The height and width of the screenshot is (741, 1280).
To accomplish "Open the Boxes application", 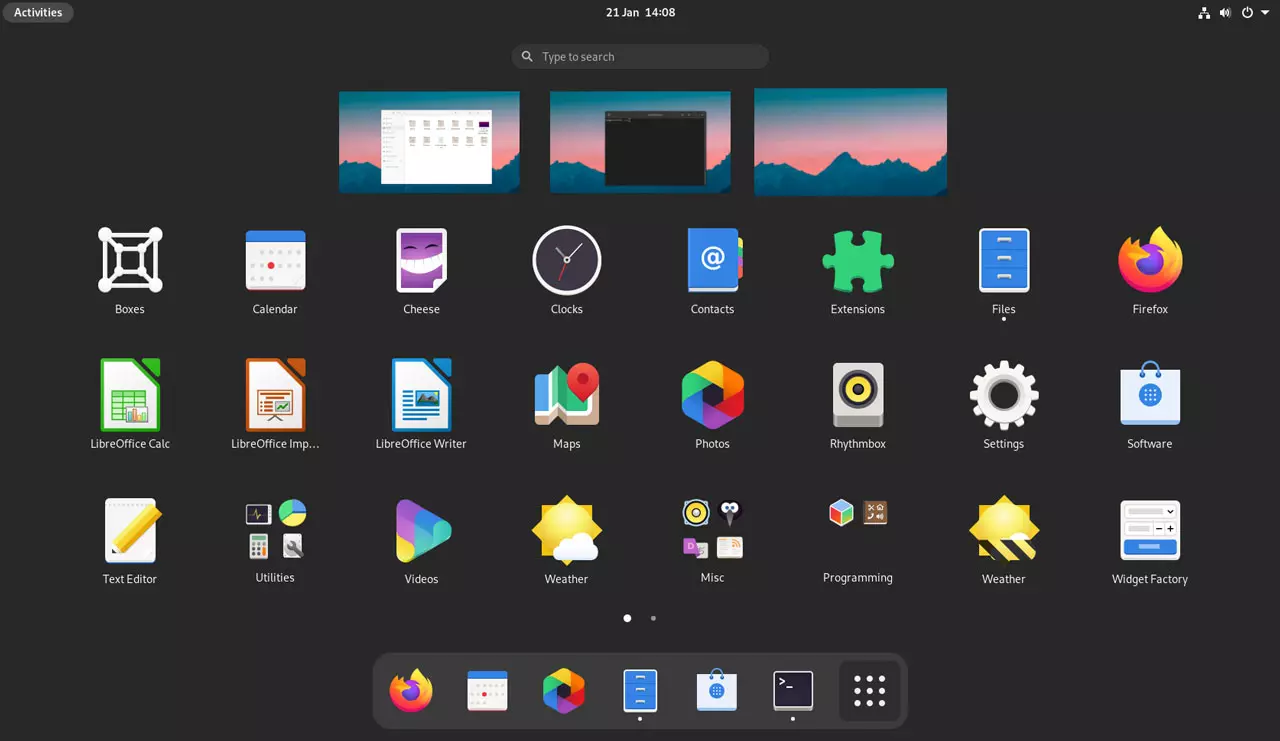I will coord(130,261).
